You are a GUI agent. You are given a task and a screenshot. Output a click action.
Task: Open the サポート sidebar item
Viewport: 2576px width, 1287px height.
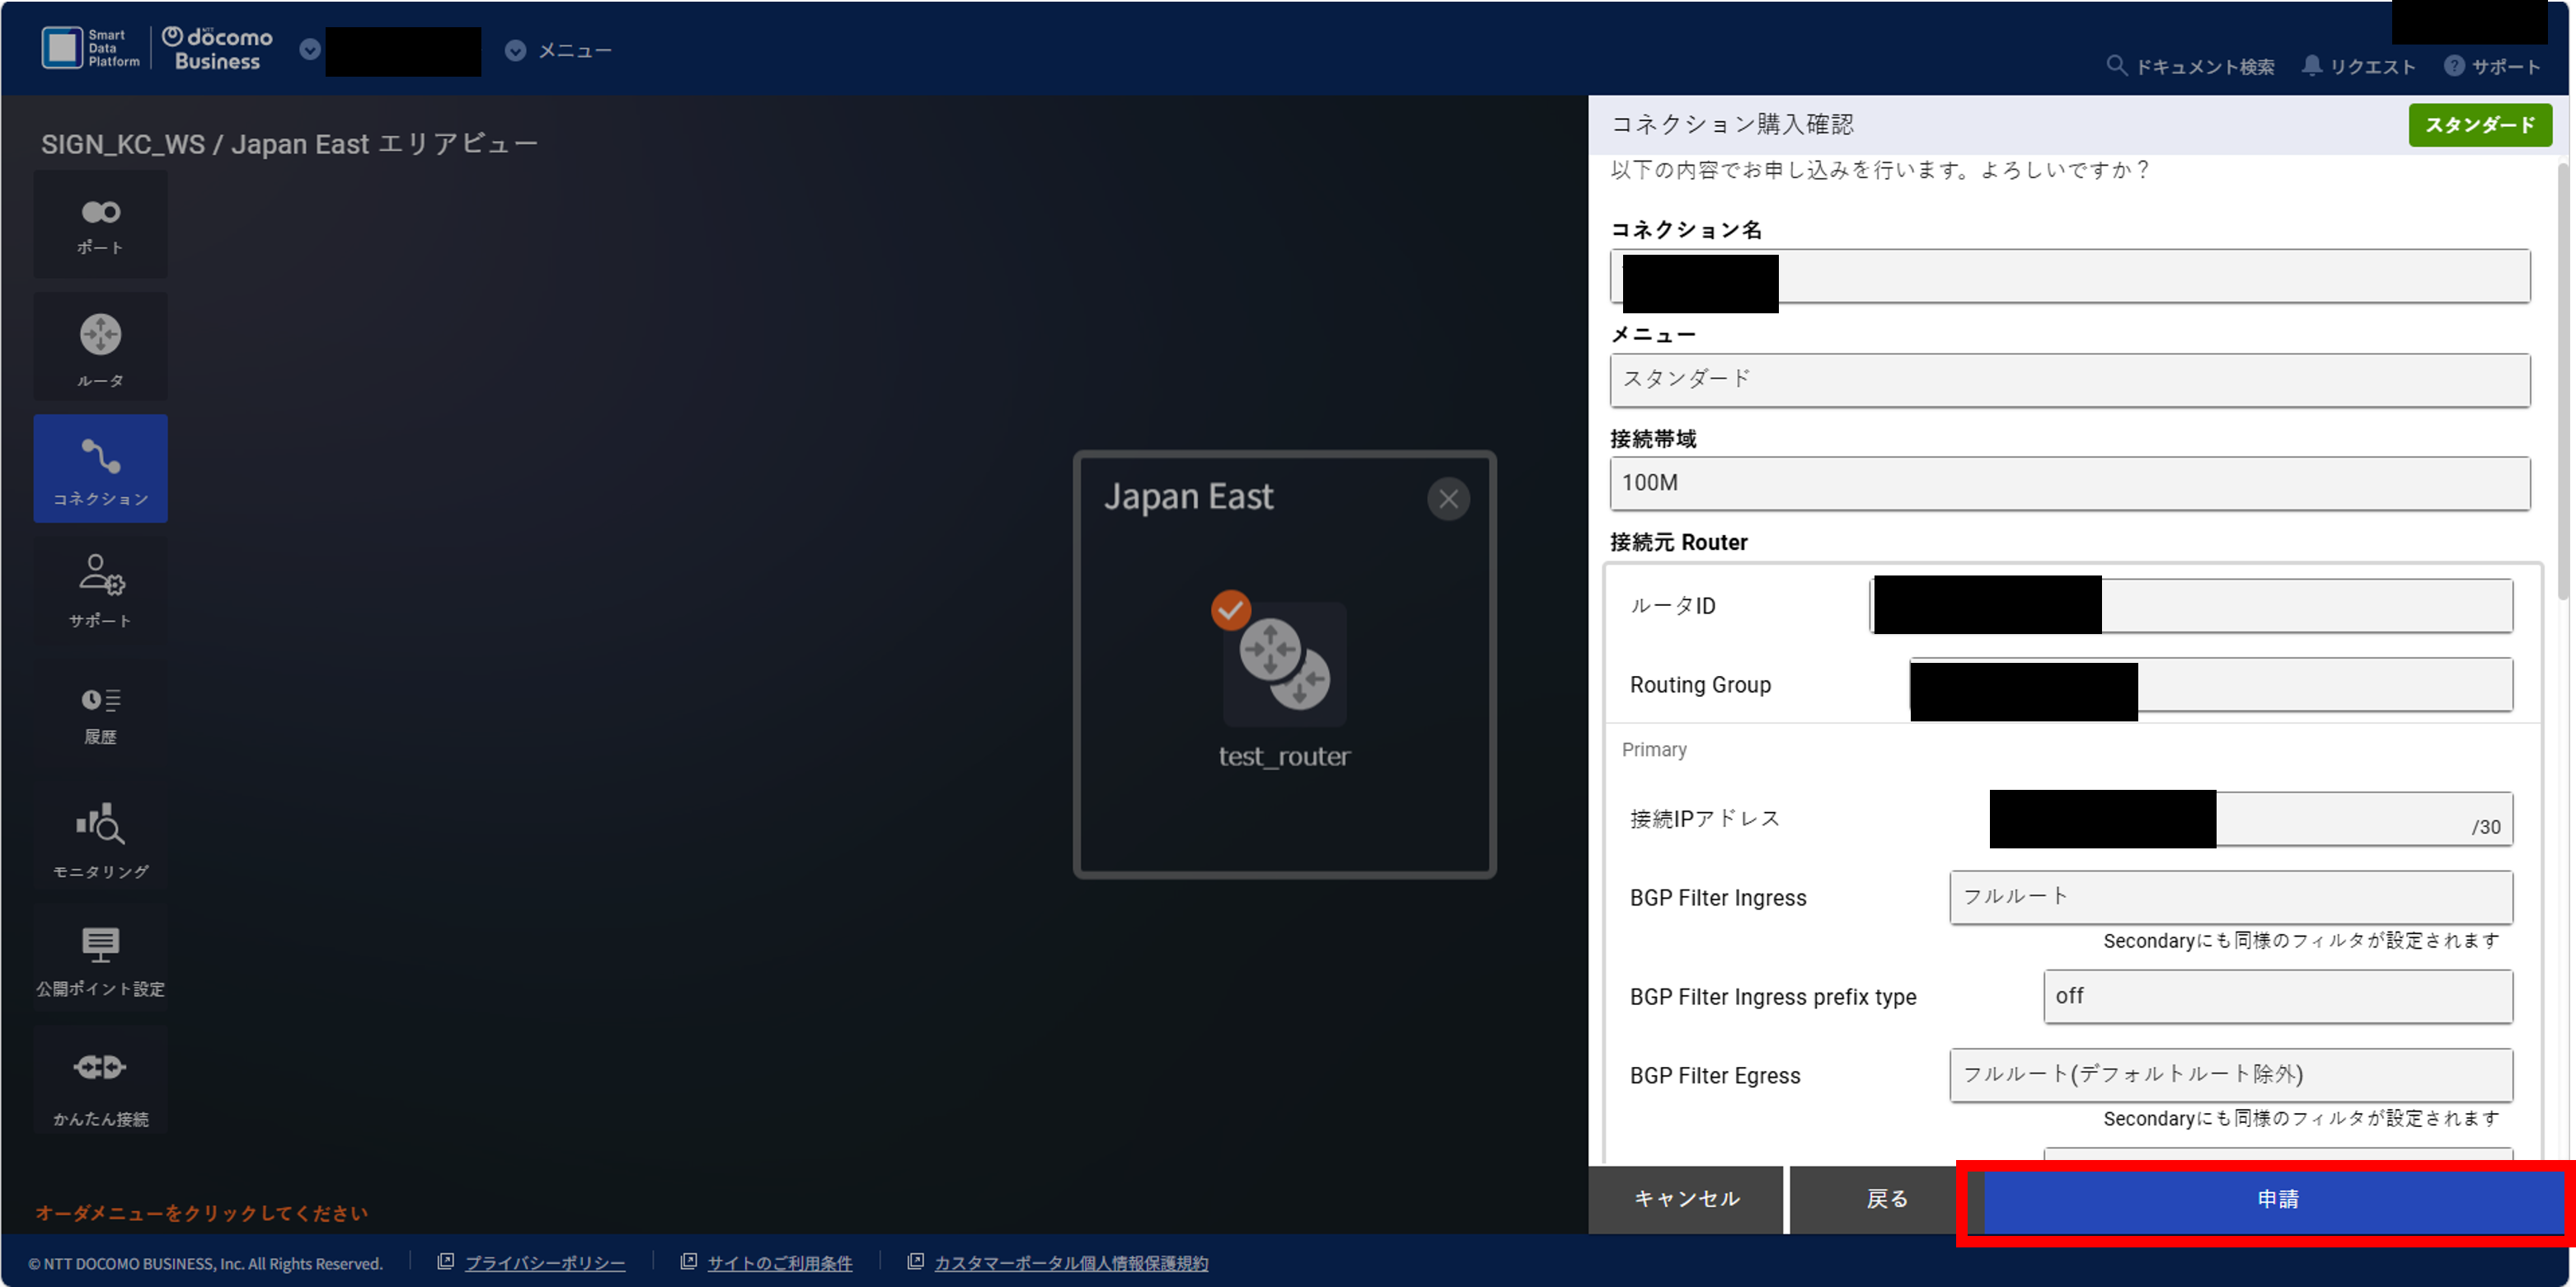pyautogui.click(x=100, y=591)
